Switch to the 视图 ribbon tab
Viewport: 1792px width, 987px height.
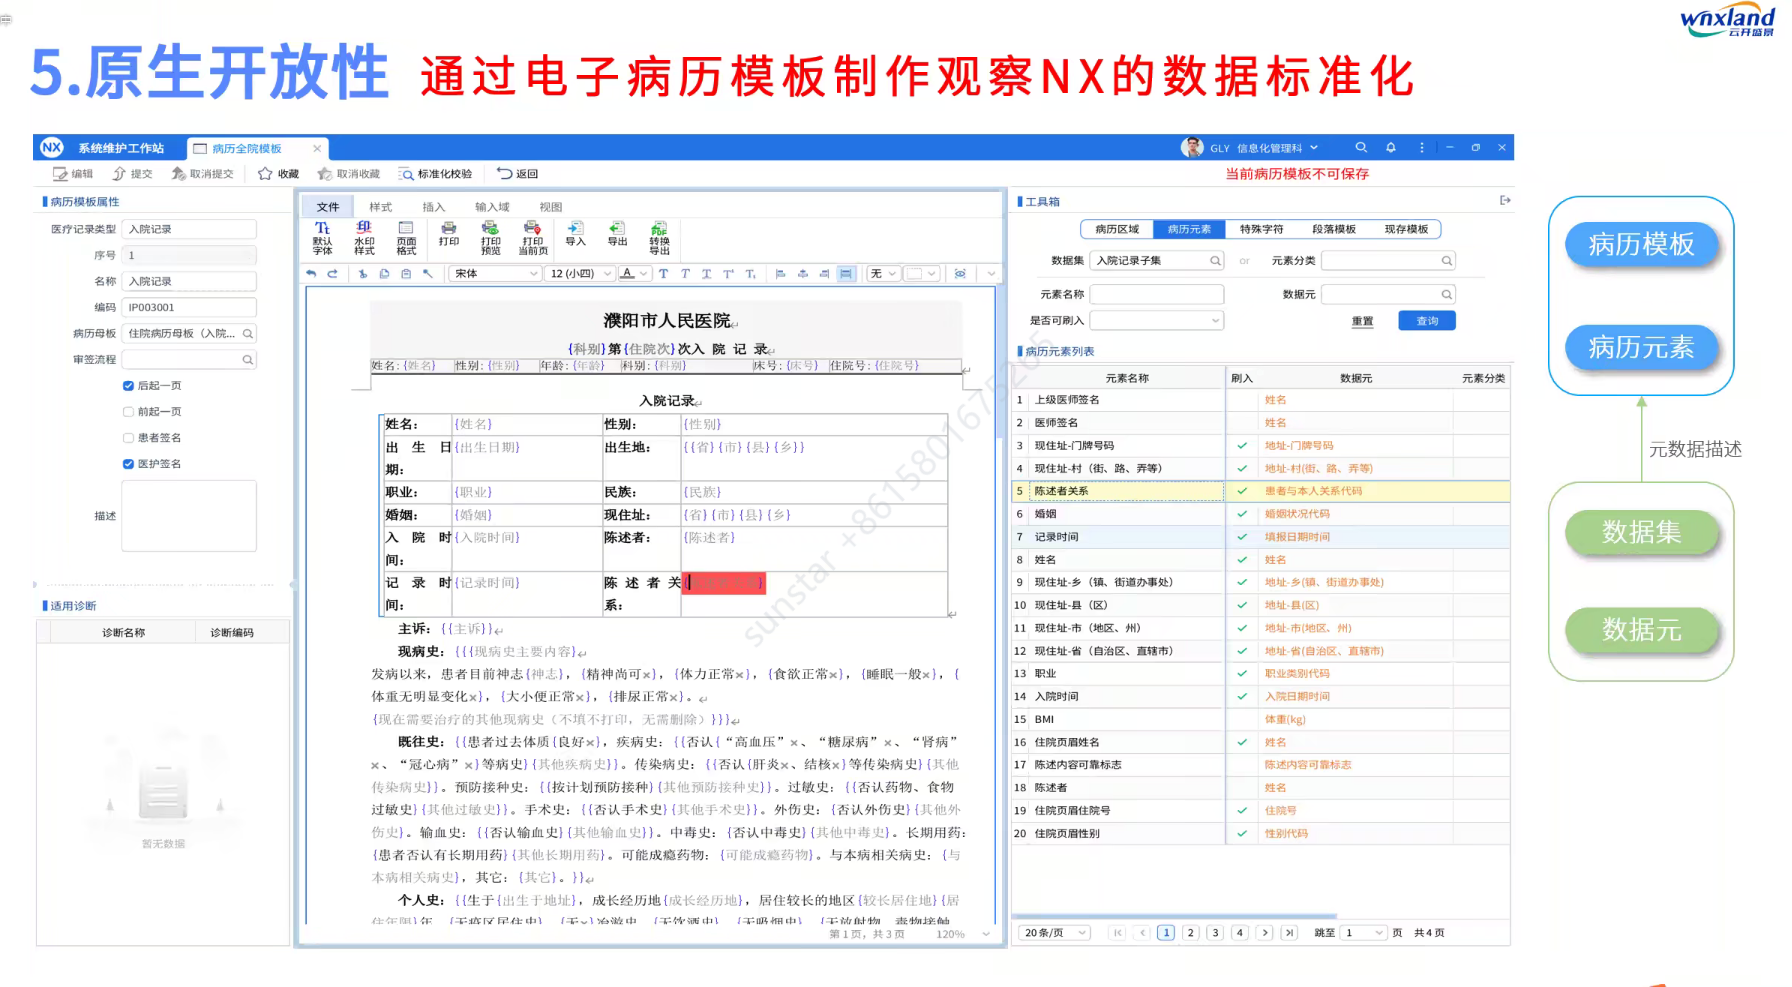point(551,207)
